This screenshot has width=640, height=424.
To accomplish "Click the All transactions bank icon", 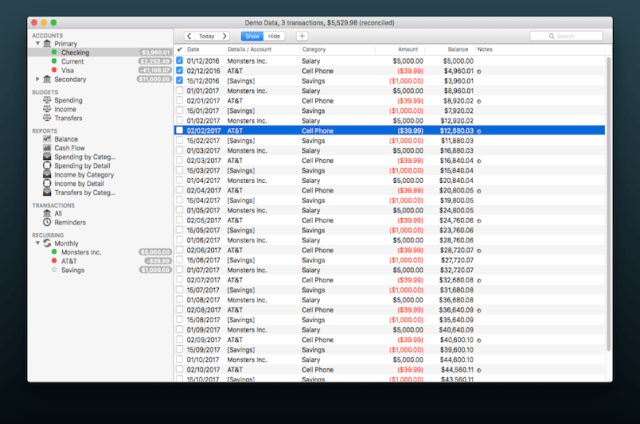I will (47, 213).
